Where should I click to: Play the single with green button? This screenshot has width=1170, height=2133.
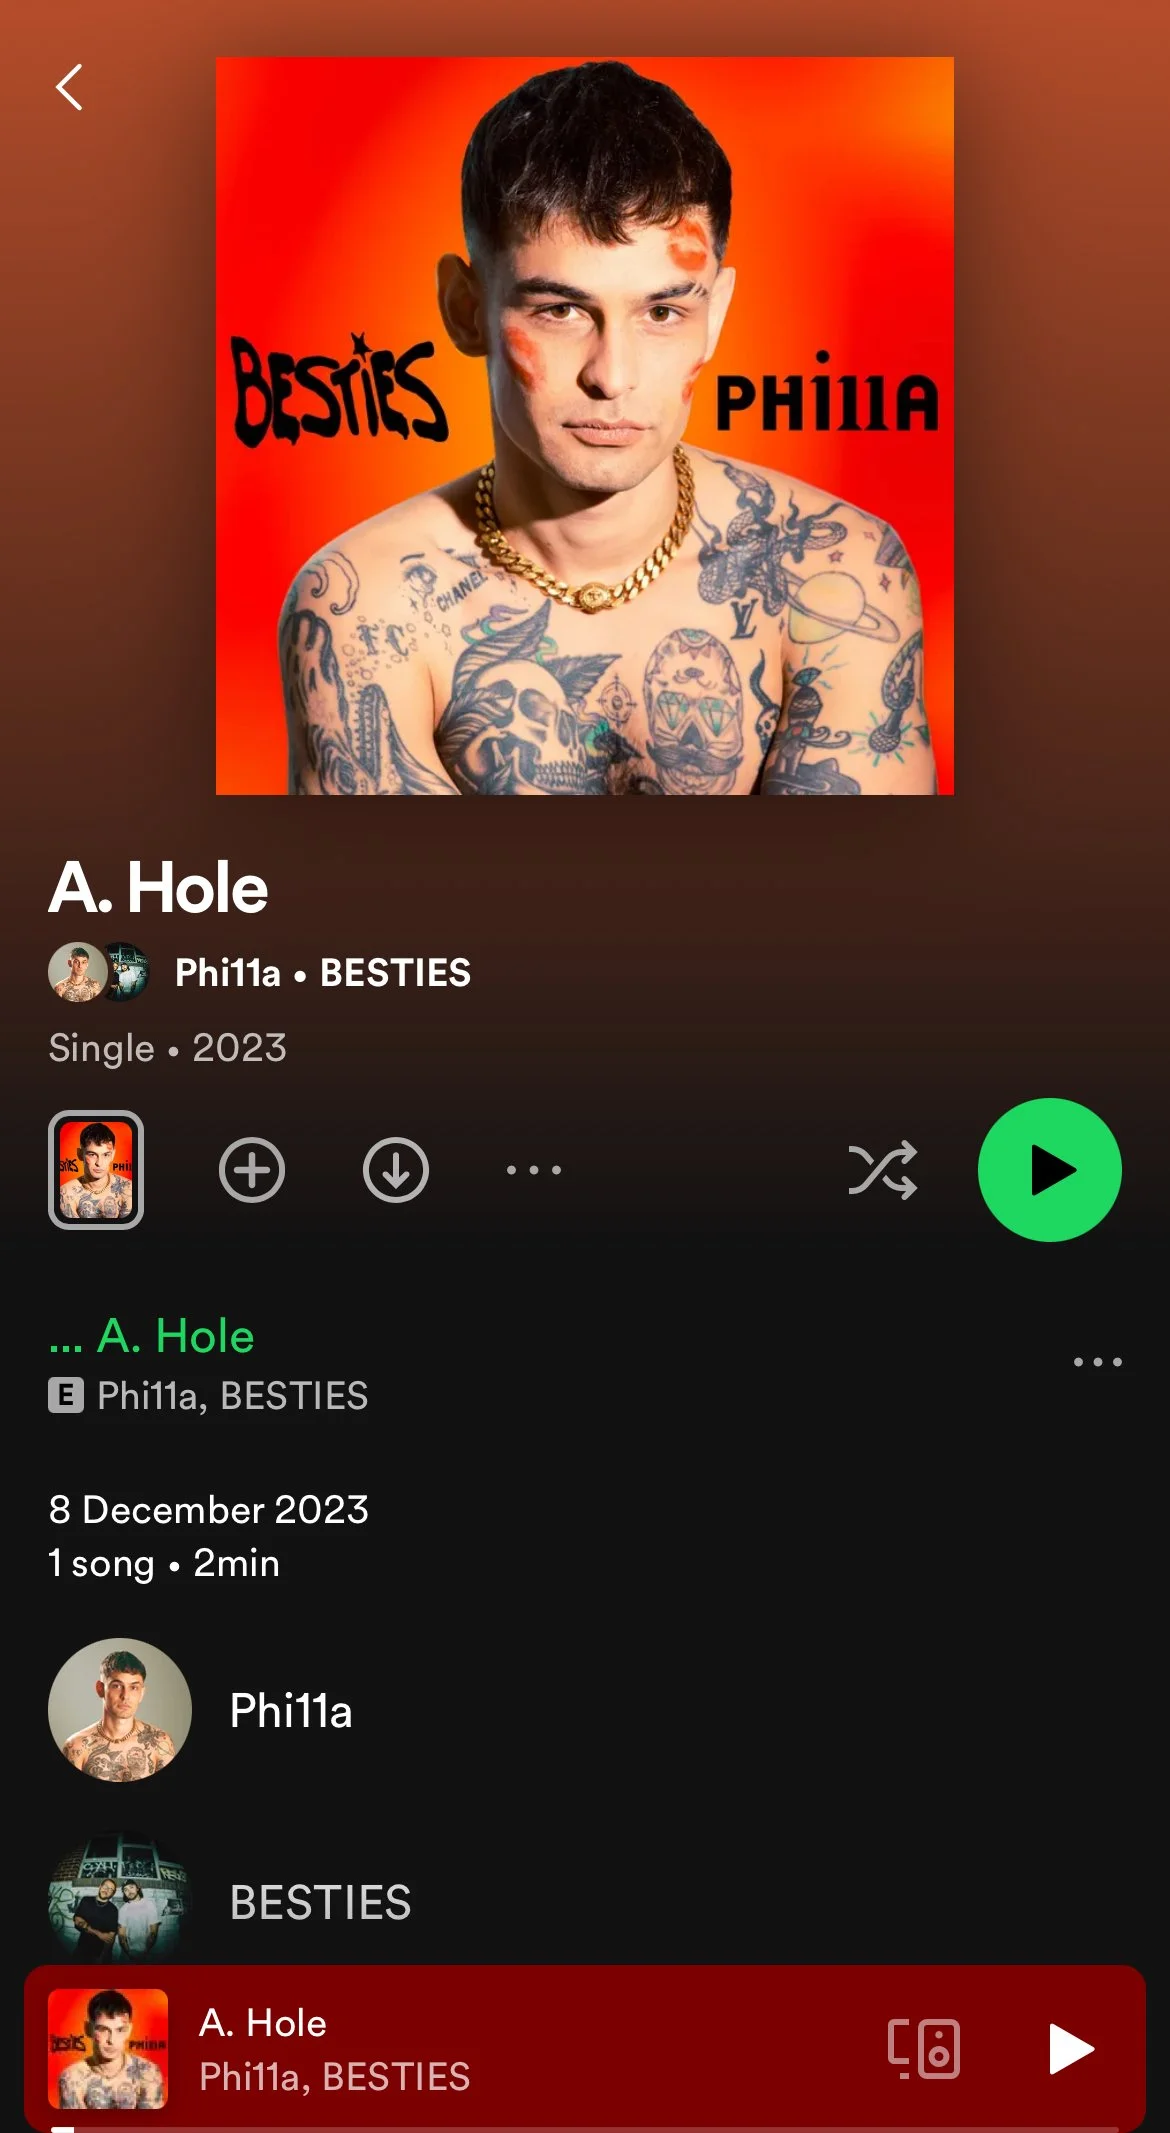1050,1170
